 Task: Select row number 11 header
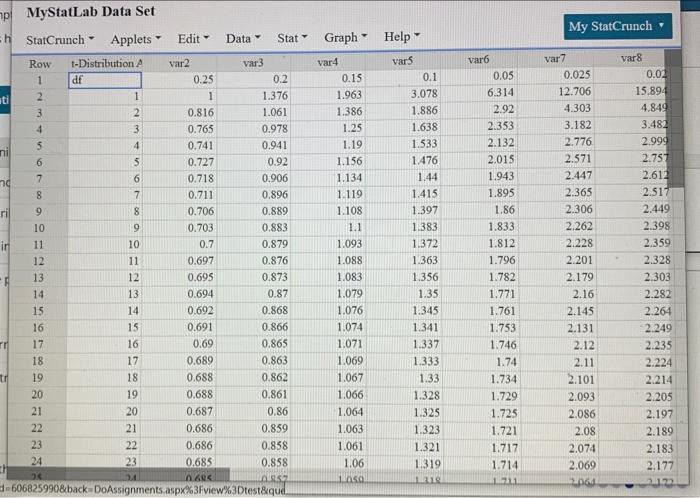(x=39, y=245)
